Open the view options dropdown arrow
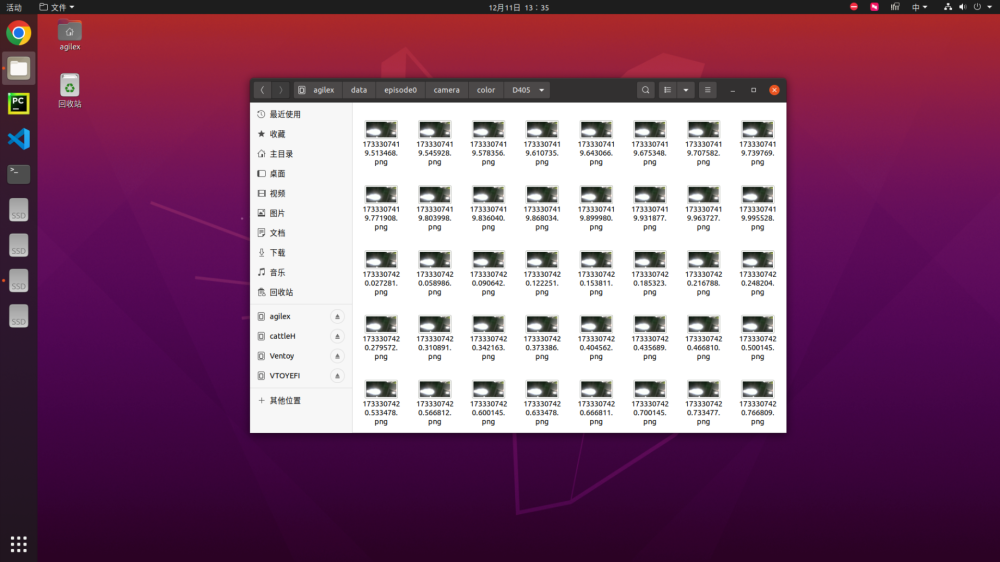 coord(686,90)
